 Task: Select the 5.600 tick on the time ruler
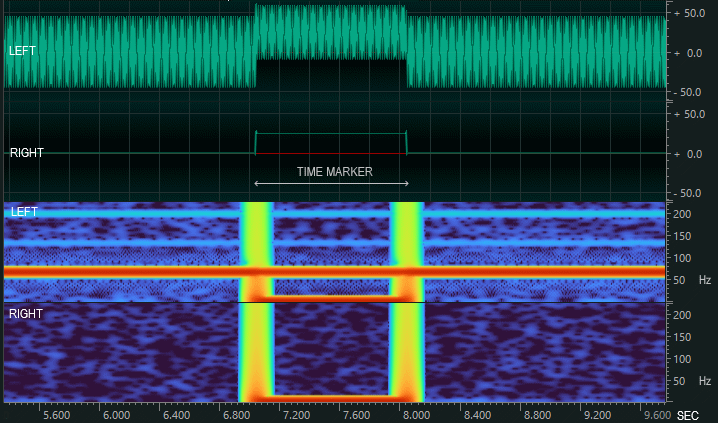pyautogui.click(x=57, y=414)
